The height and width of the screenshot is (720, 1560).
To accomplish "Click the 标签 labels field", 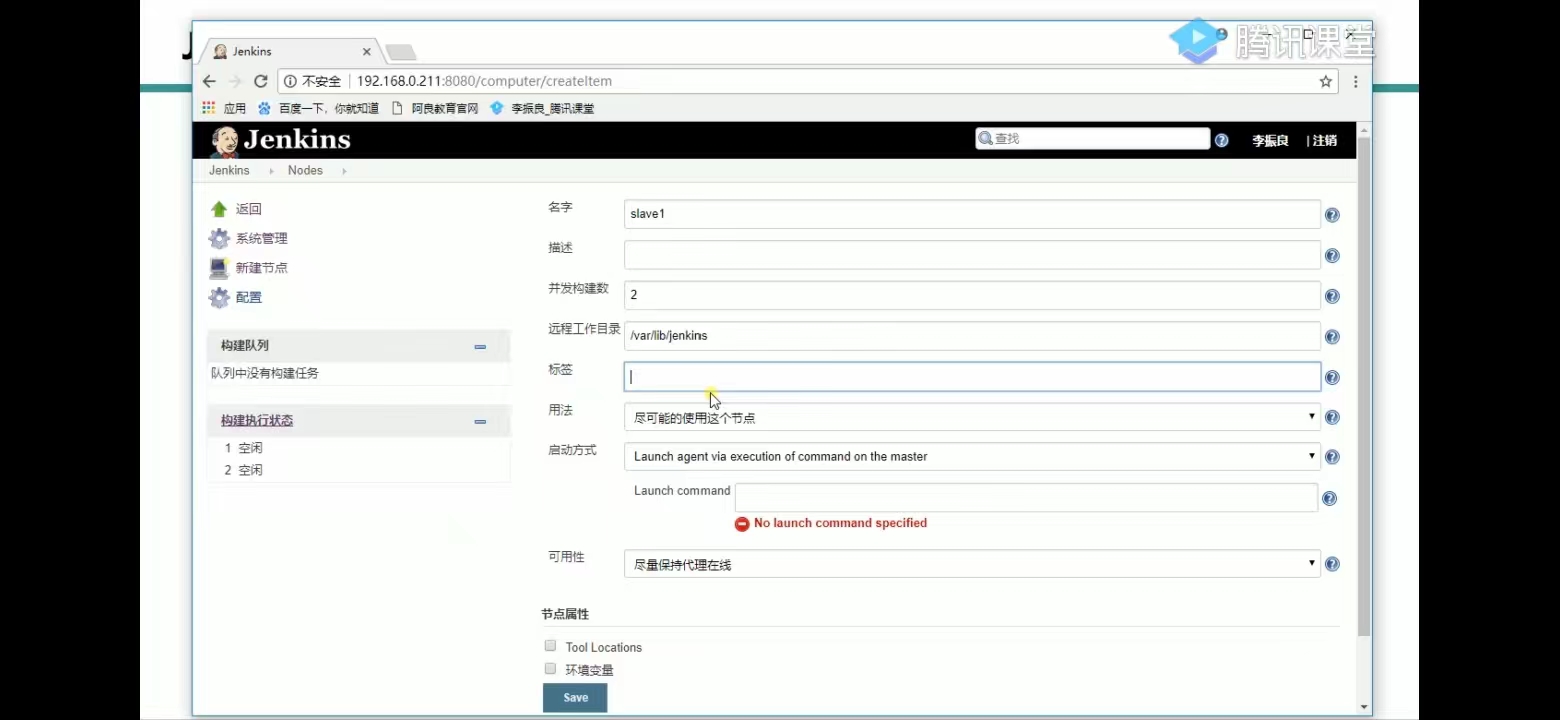I will click(972, 376).
